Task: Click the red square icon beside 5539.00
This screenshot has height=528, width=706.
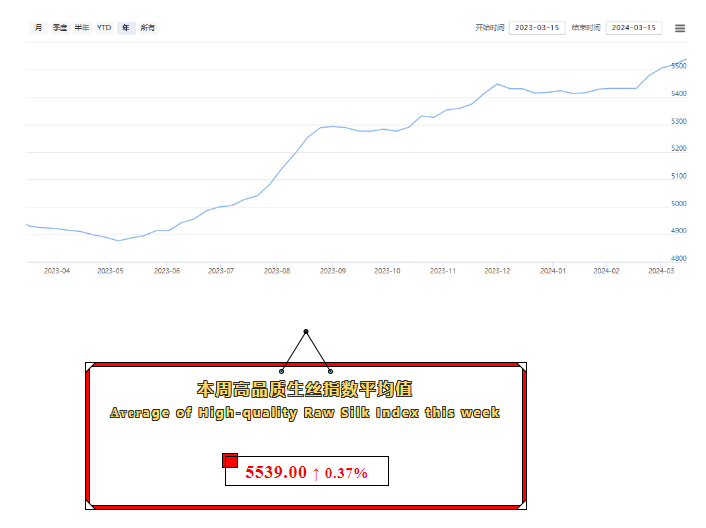Action: [231, 461]
